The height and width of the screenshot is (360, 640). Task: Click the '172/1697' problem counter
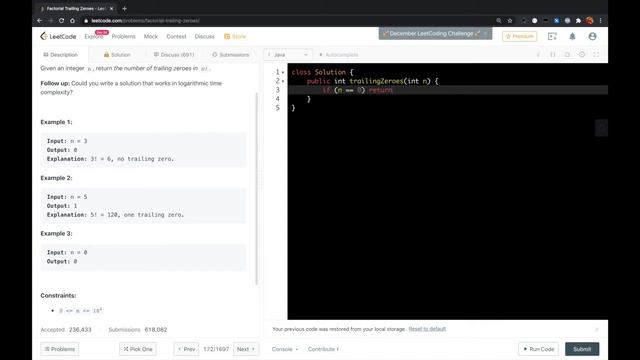click(x=216, y=349)
